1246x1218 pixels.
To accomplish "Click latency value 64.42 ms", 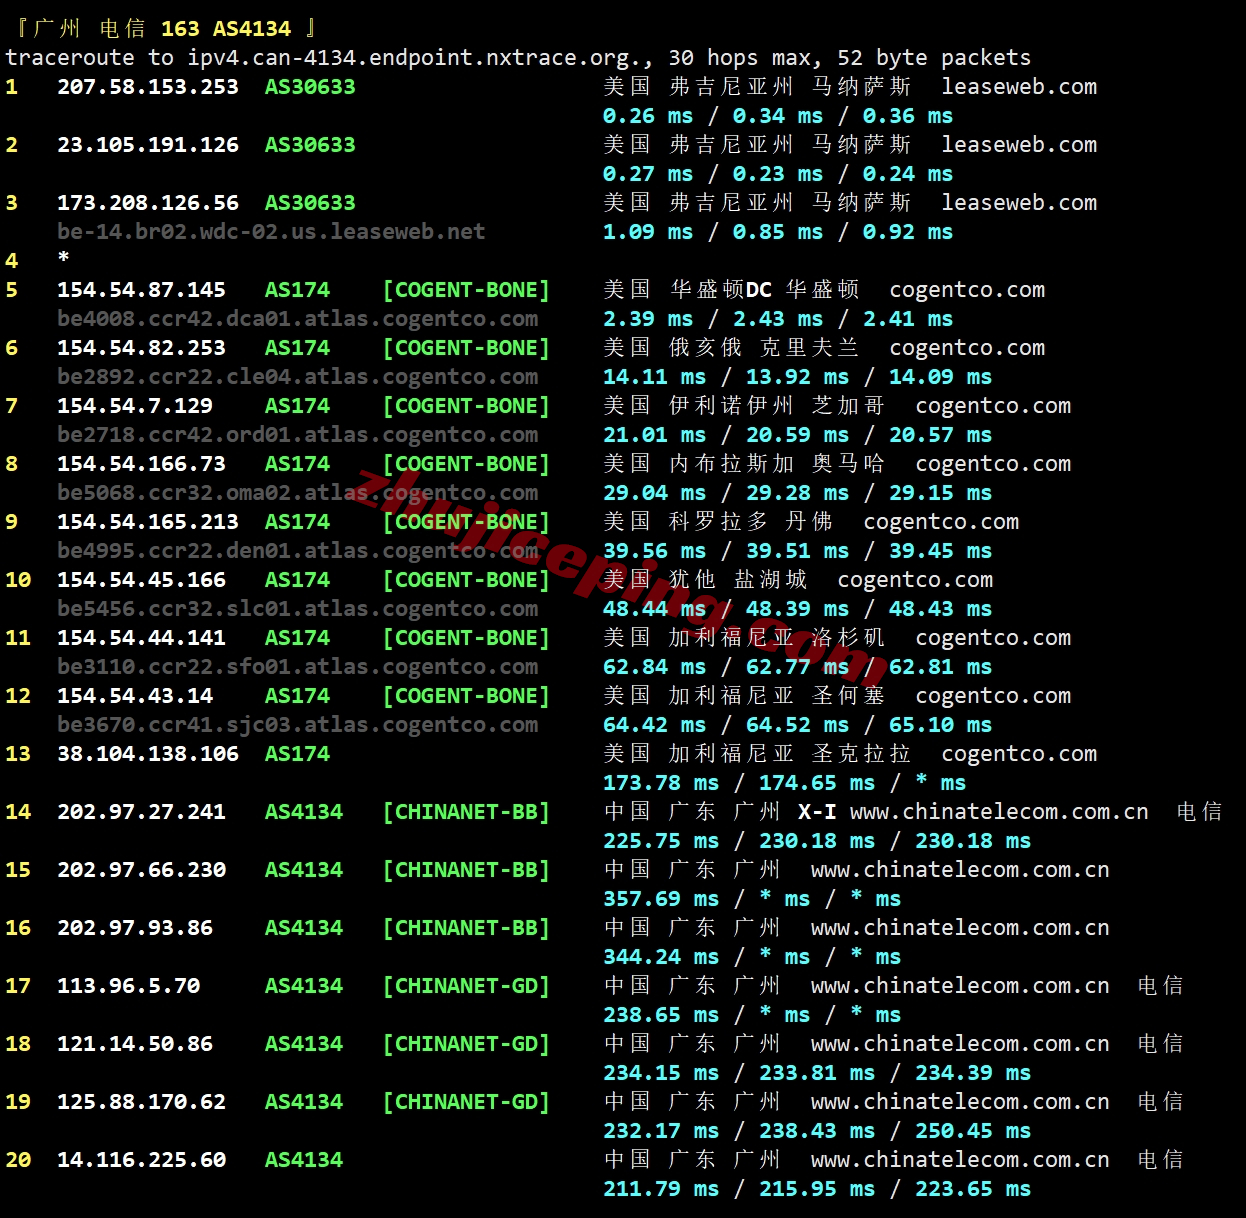I will click(655, 725).
